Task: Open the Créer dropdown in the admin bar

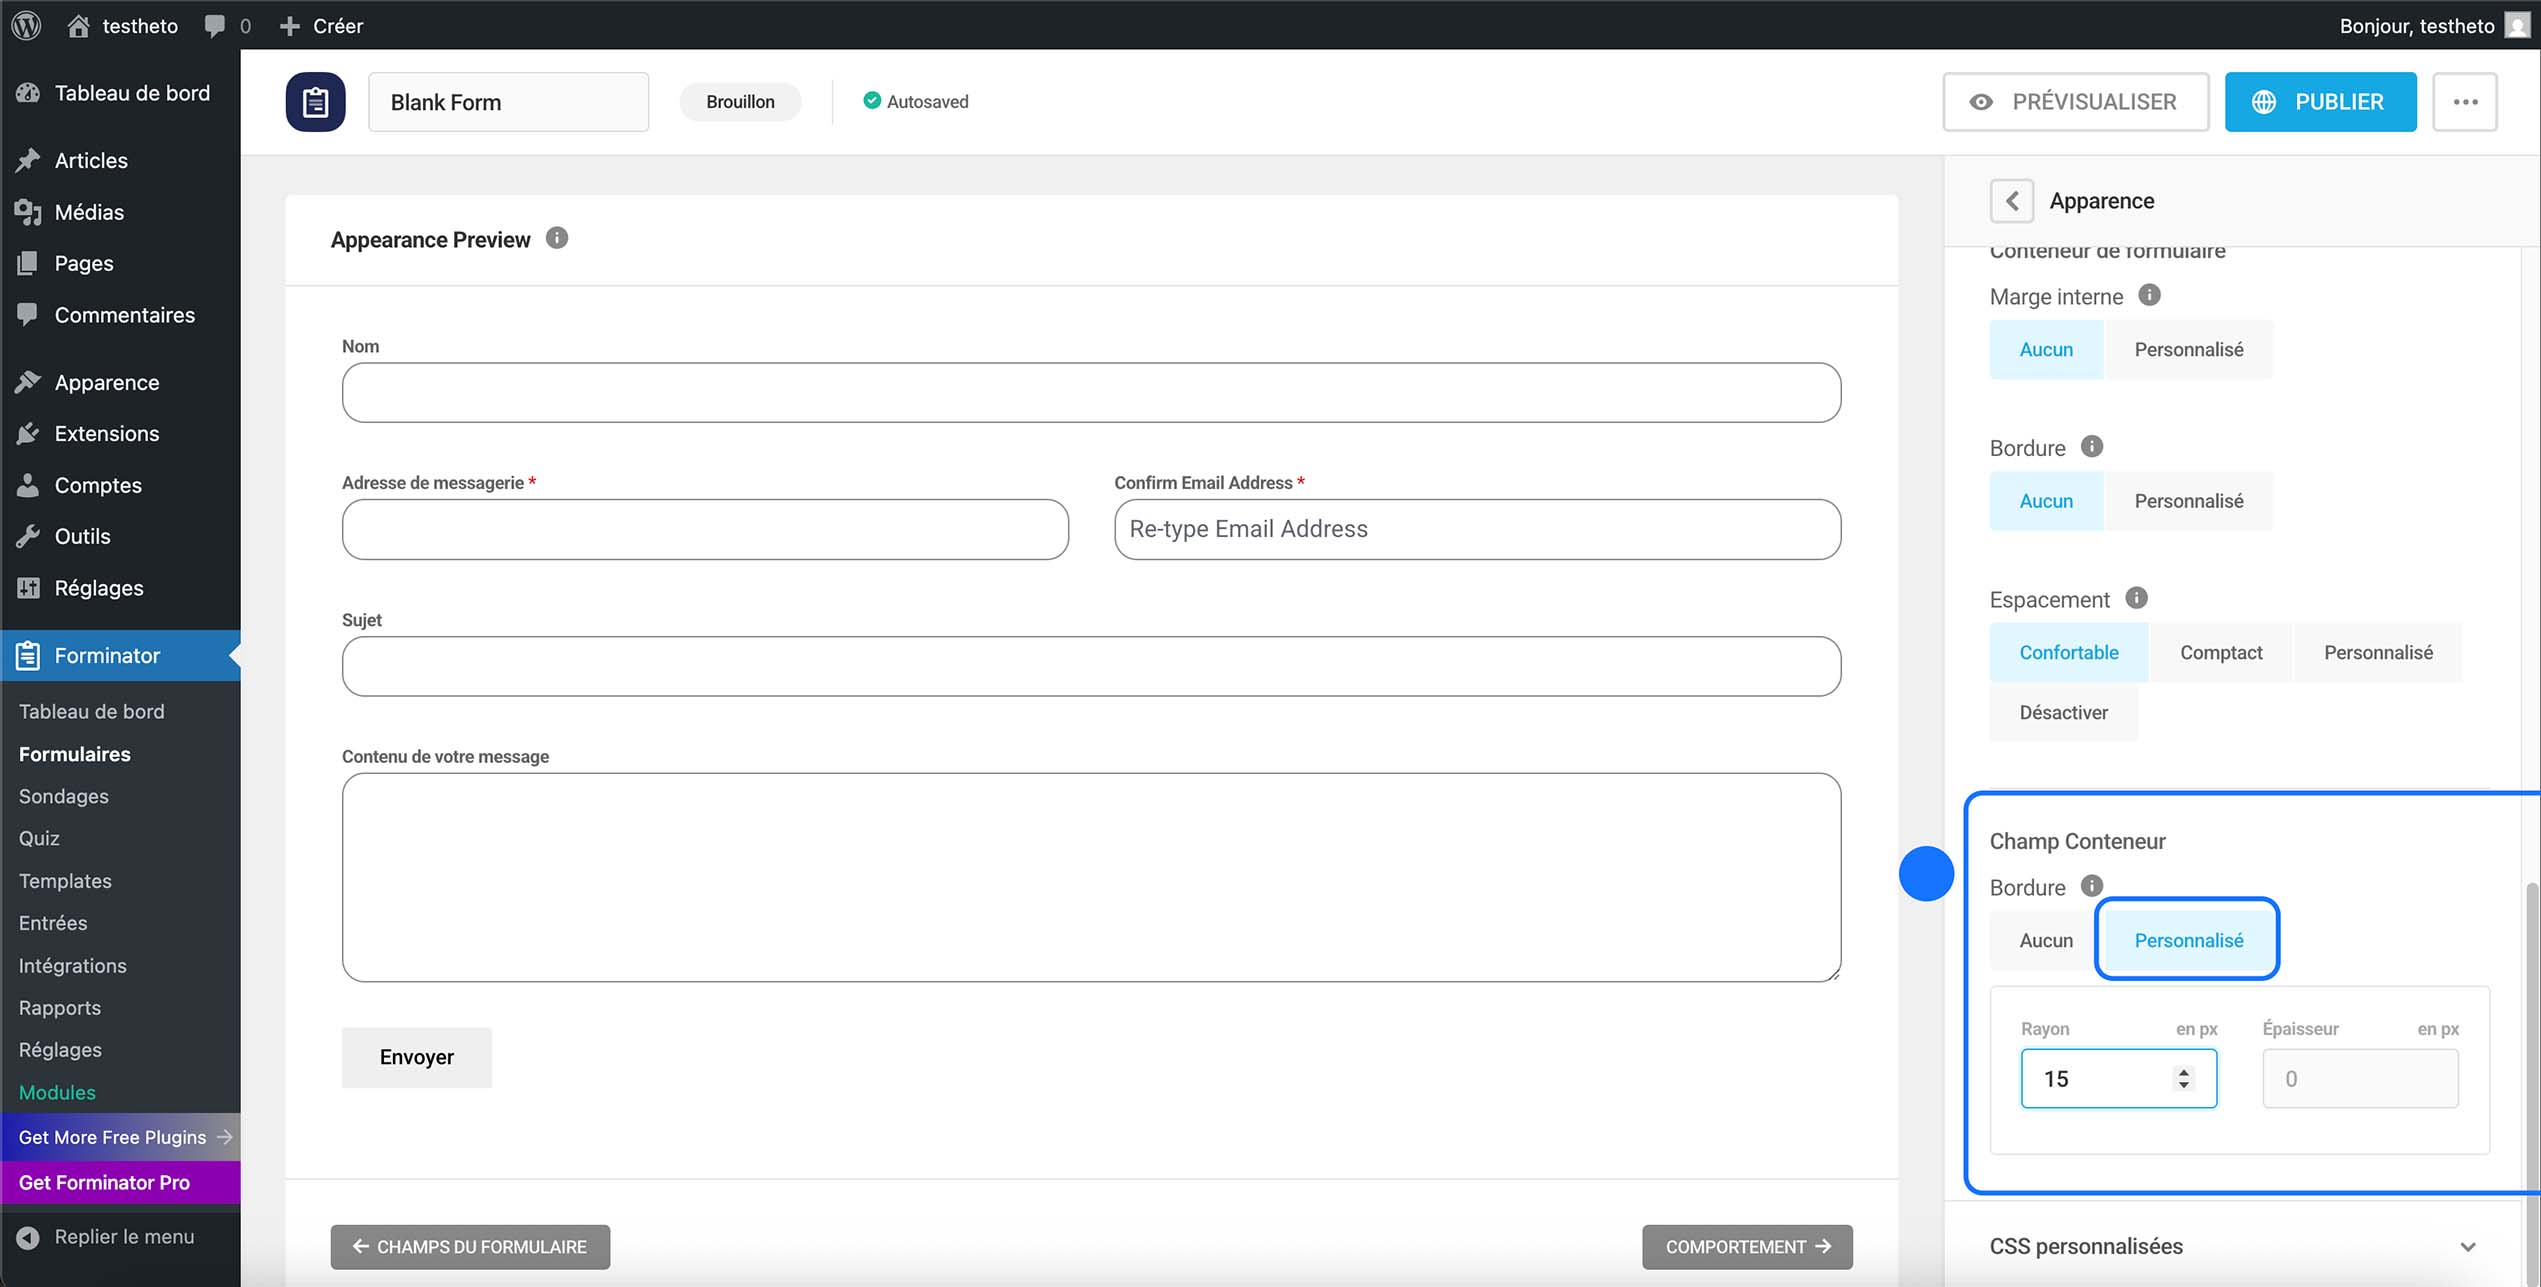Action: [x=322, y=25]
